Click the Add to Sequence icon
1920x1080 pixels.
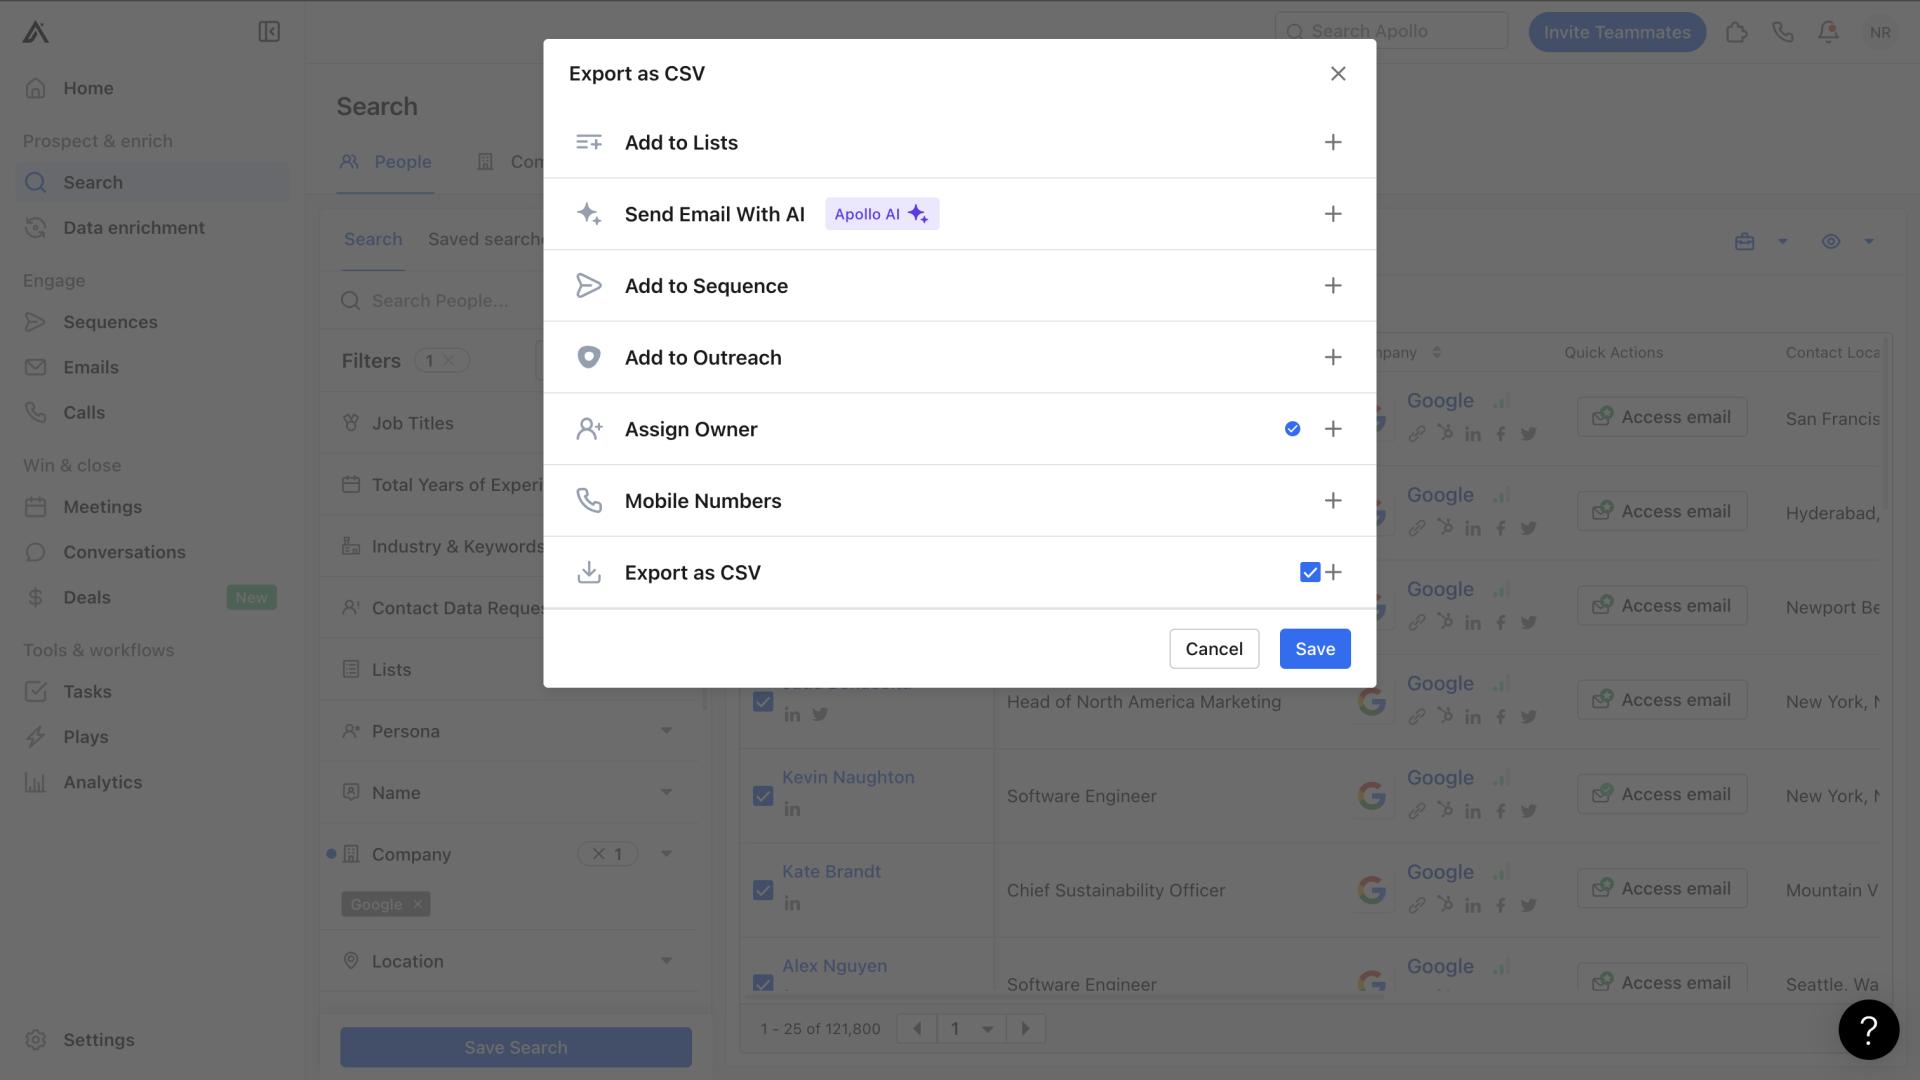(587, 285)
